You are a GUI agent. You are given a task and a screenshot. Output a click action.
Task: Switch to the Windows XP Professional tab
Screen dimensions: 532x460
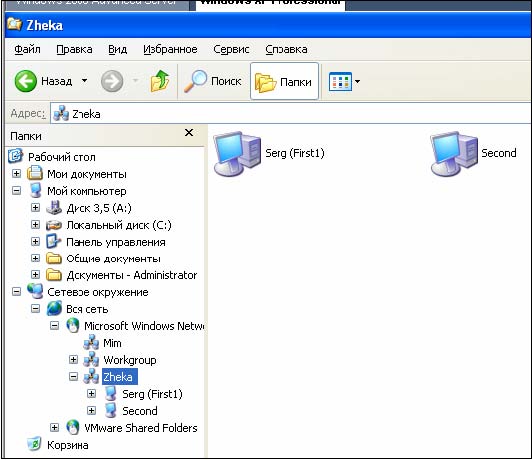(270, 5)
